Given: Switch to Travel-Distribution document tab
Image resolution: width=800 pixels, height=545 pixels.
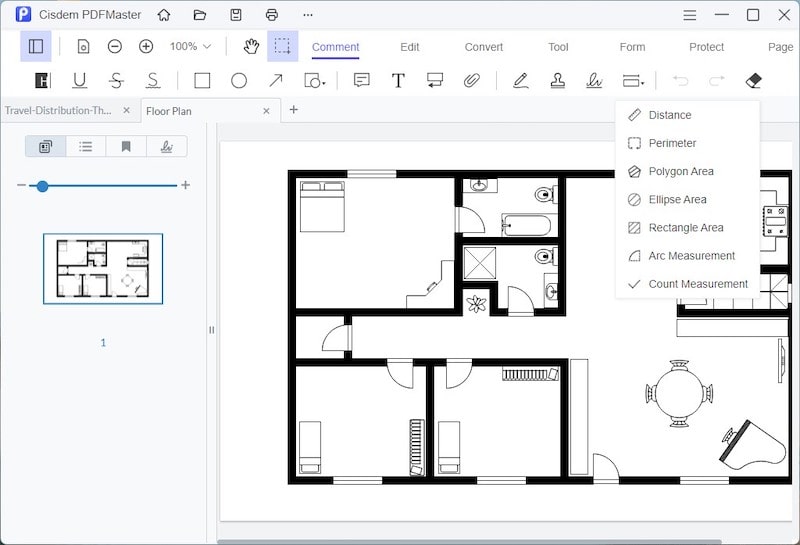Looking at the screenshot, I should (58, 111).
